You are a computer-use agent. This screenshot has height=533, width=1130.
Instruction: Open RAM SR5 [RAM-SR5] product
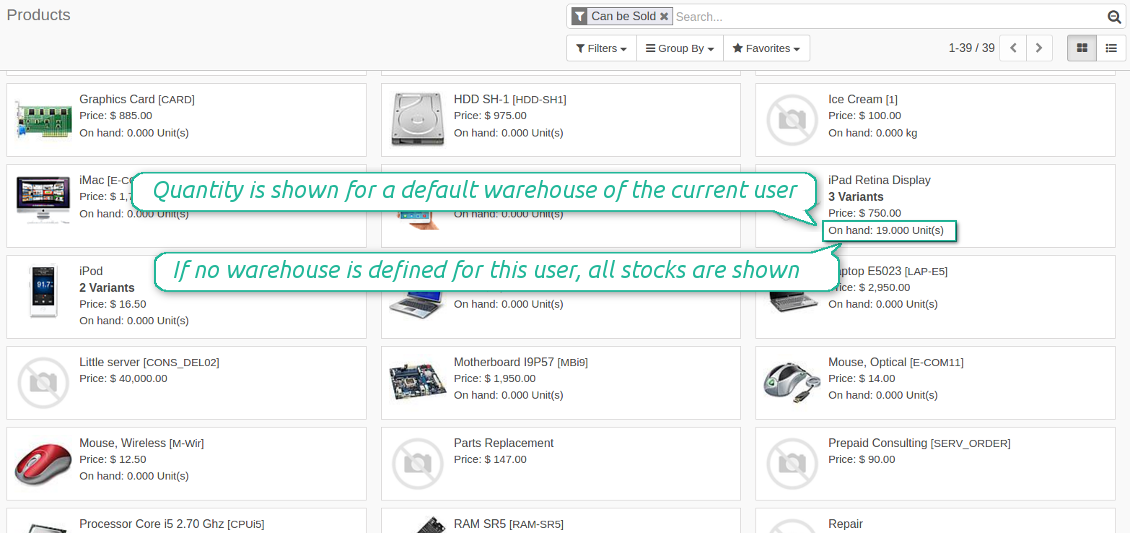click(x=509, y=524)
